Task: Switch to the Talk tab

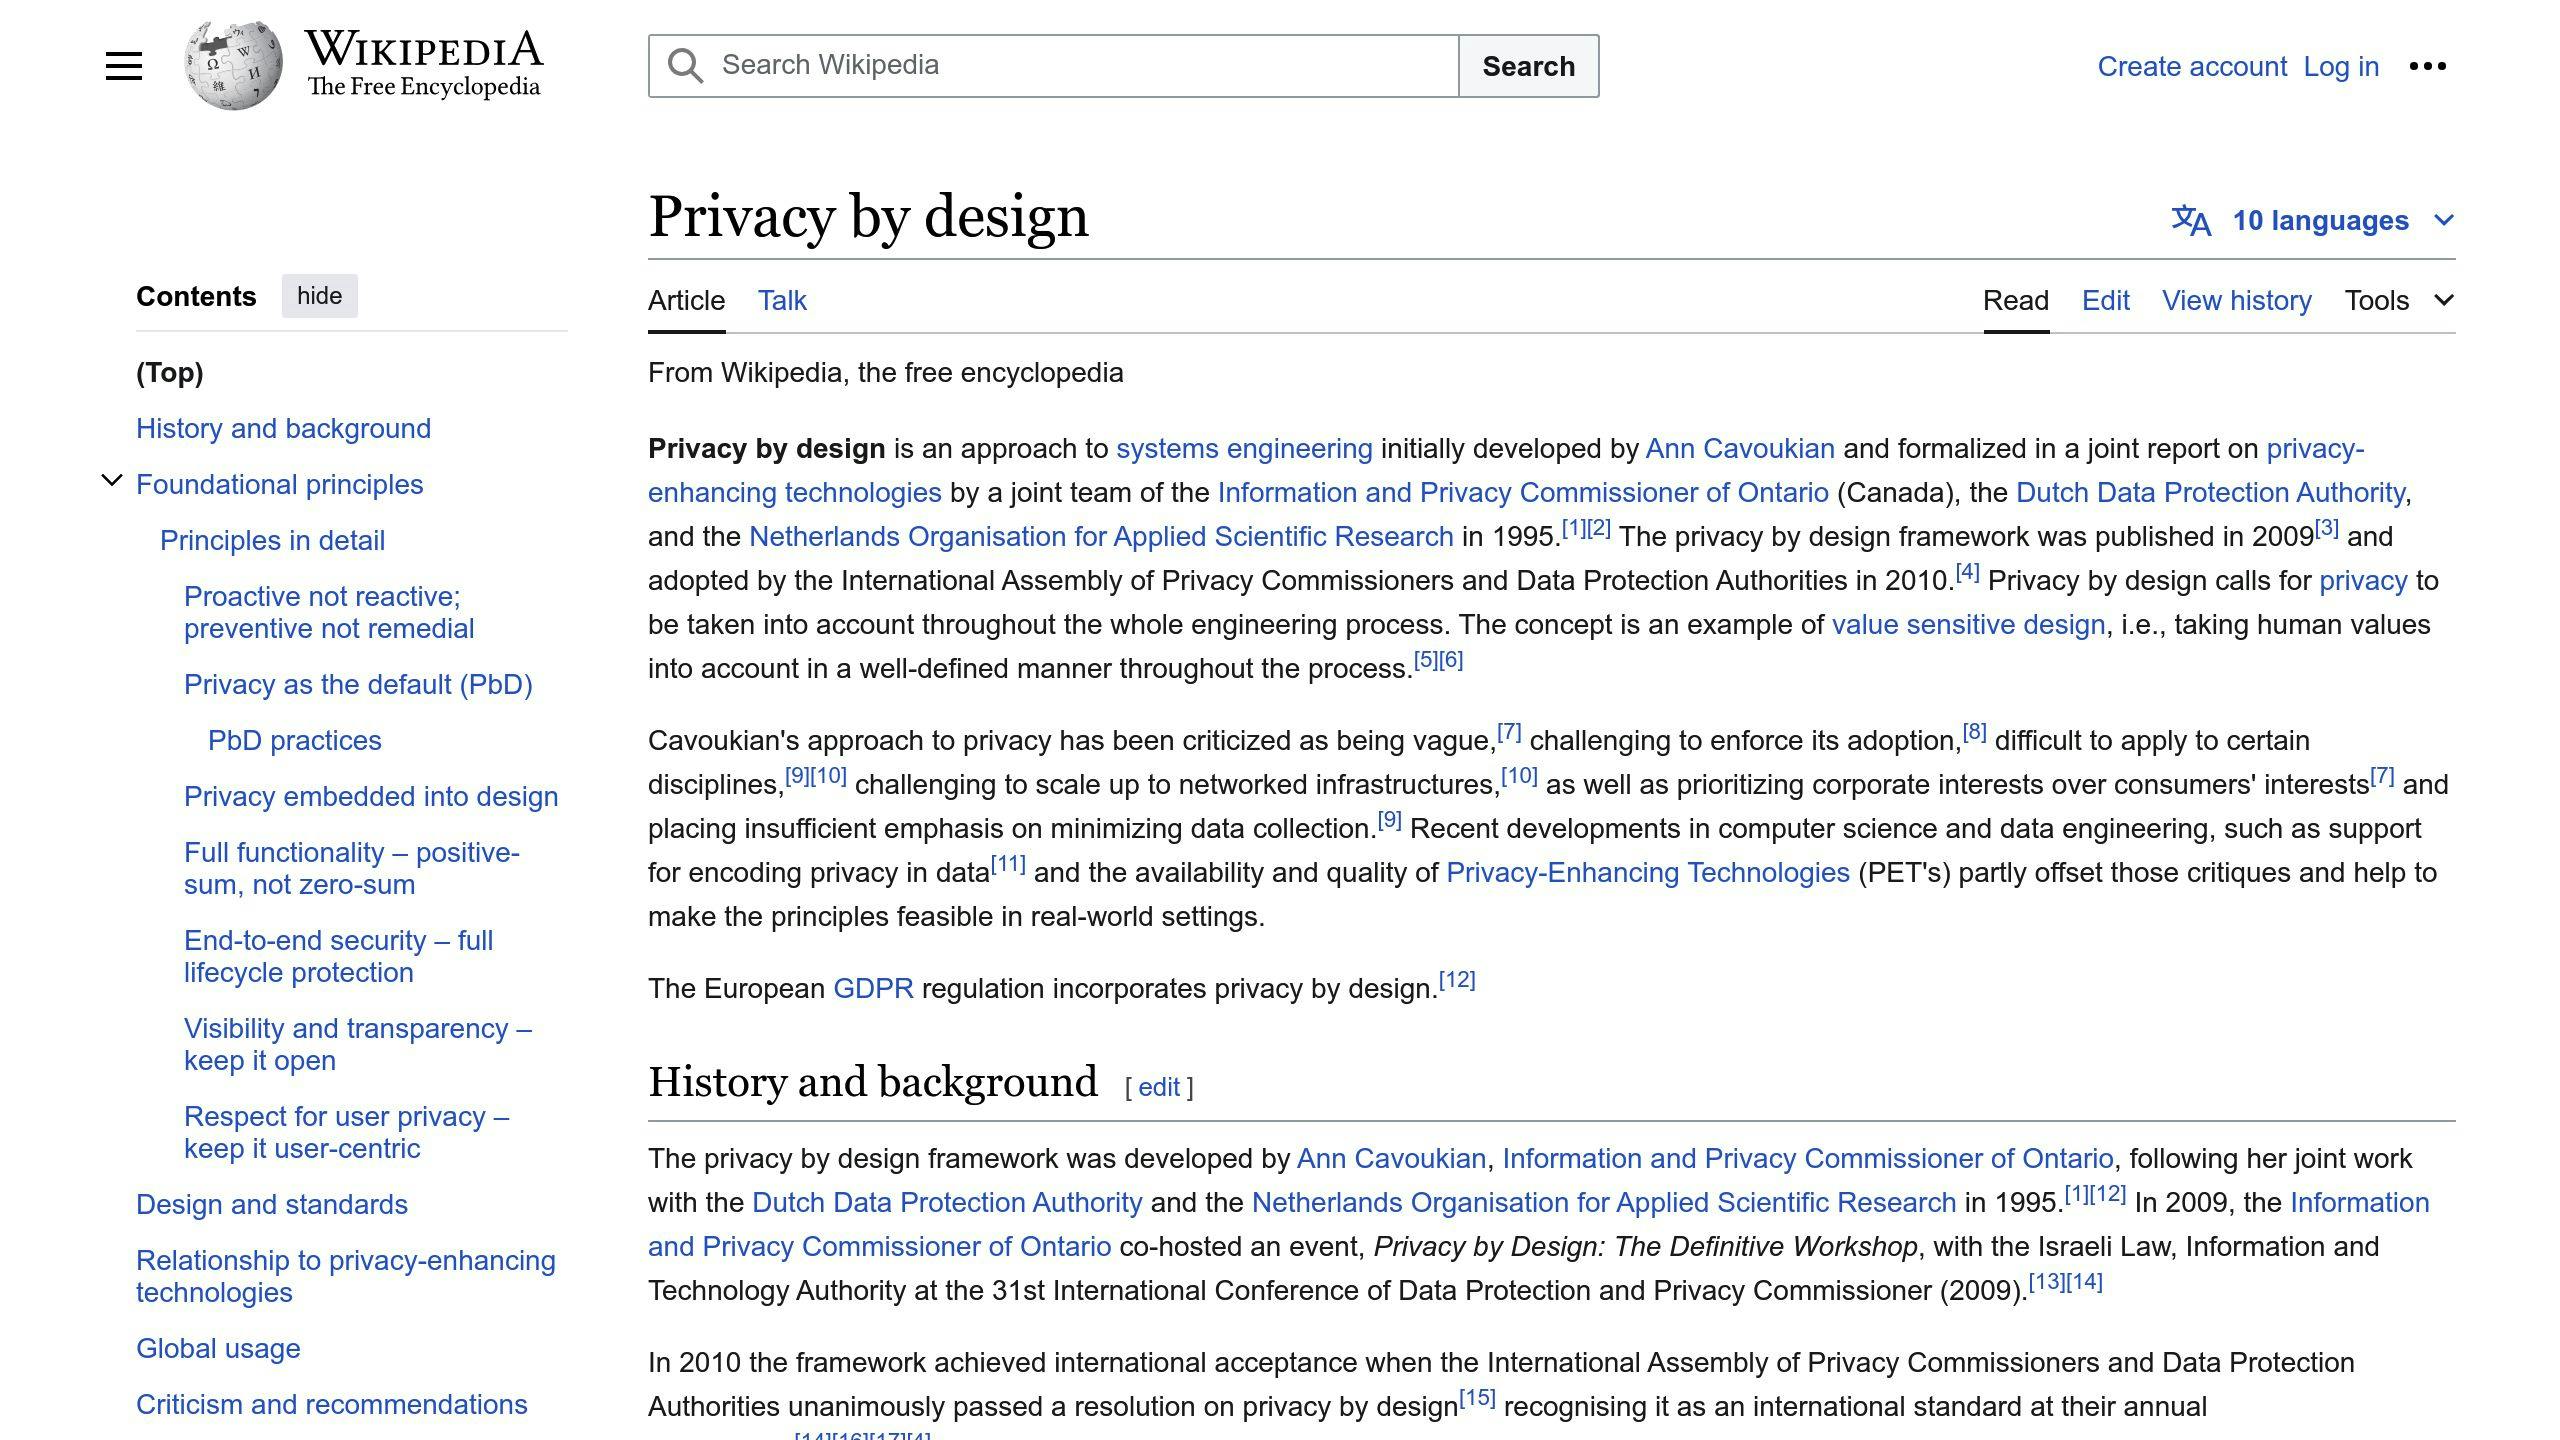Action: (781, 300)
